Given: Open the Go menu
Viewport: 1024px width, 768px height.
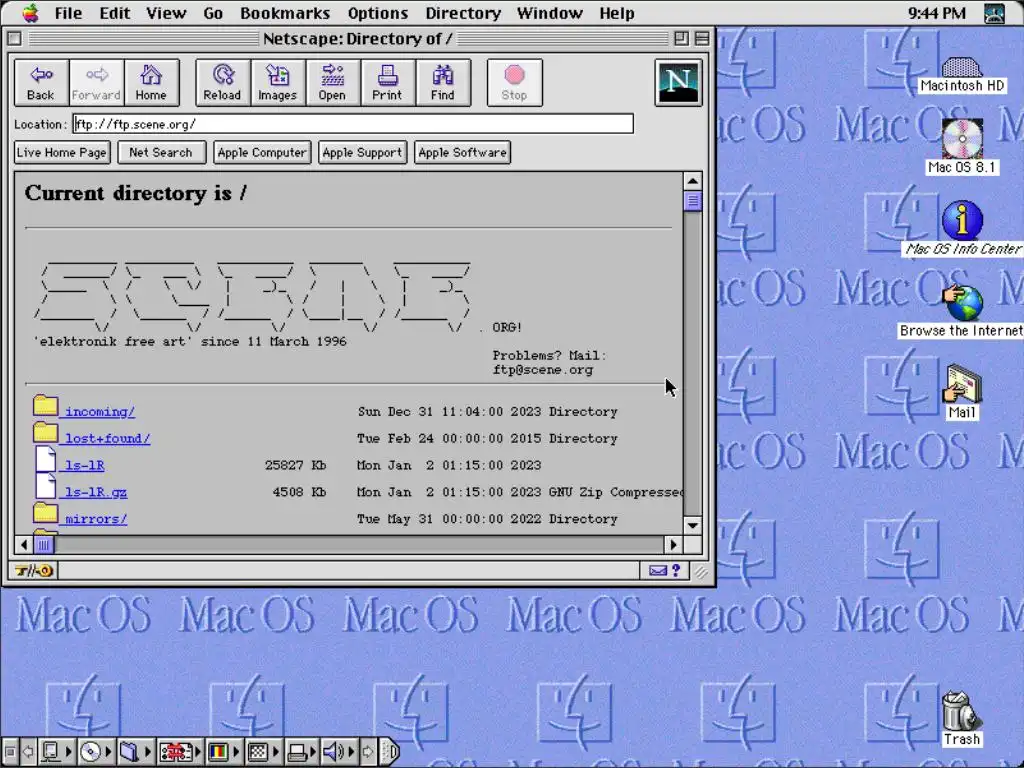Looking at the screenshot, I should 213,13.
